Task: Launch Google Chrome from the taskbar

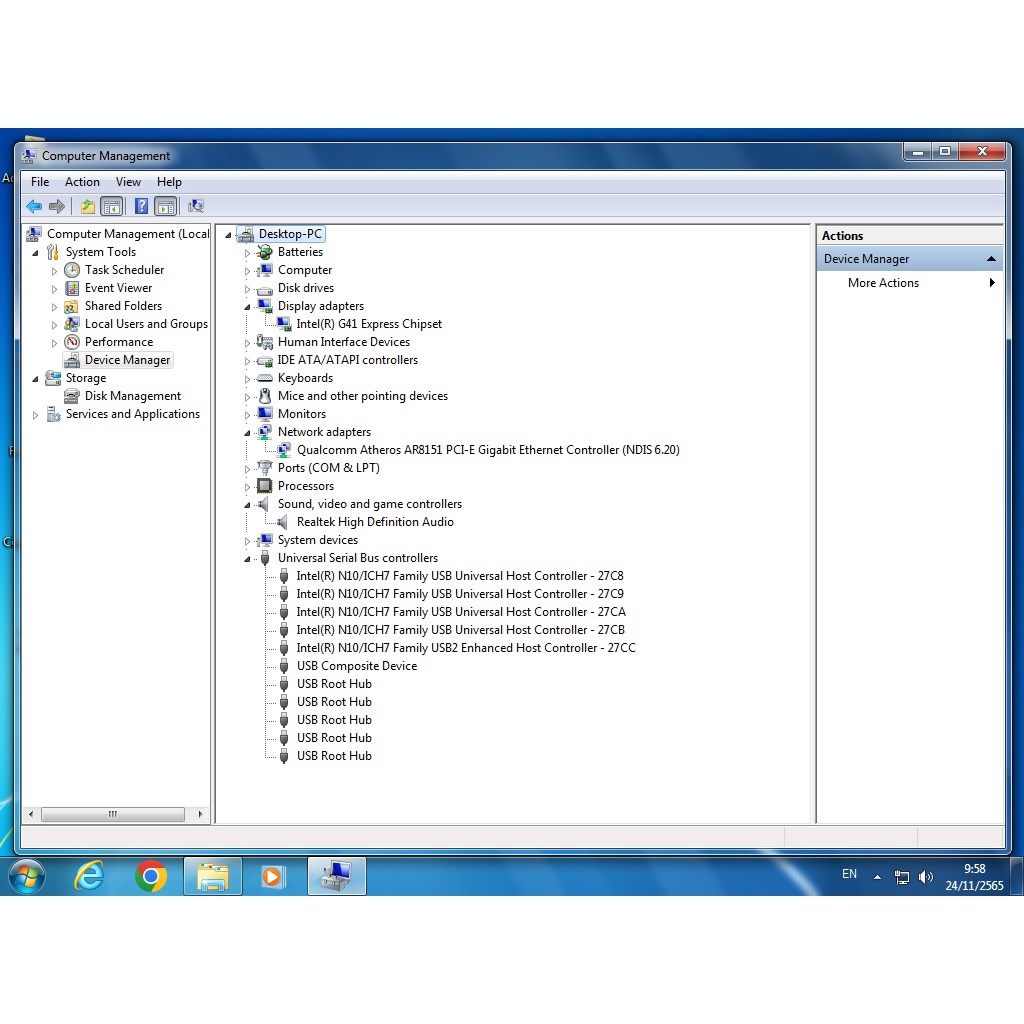Action: click(x=151, y=877)
